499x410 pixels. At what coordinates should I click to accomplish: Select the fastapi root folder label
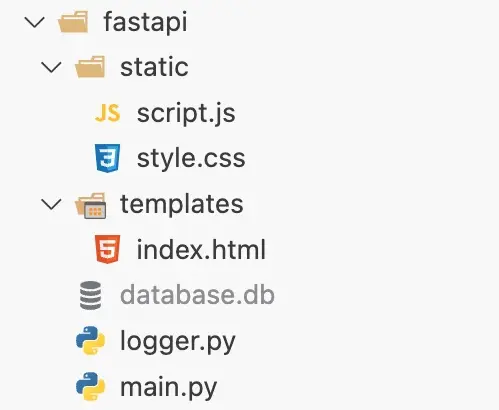pyautogui.click(x=145, y=22)
